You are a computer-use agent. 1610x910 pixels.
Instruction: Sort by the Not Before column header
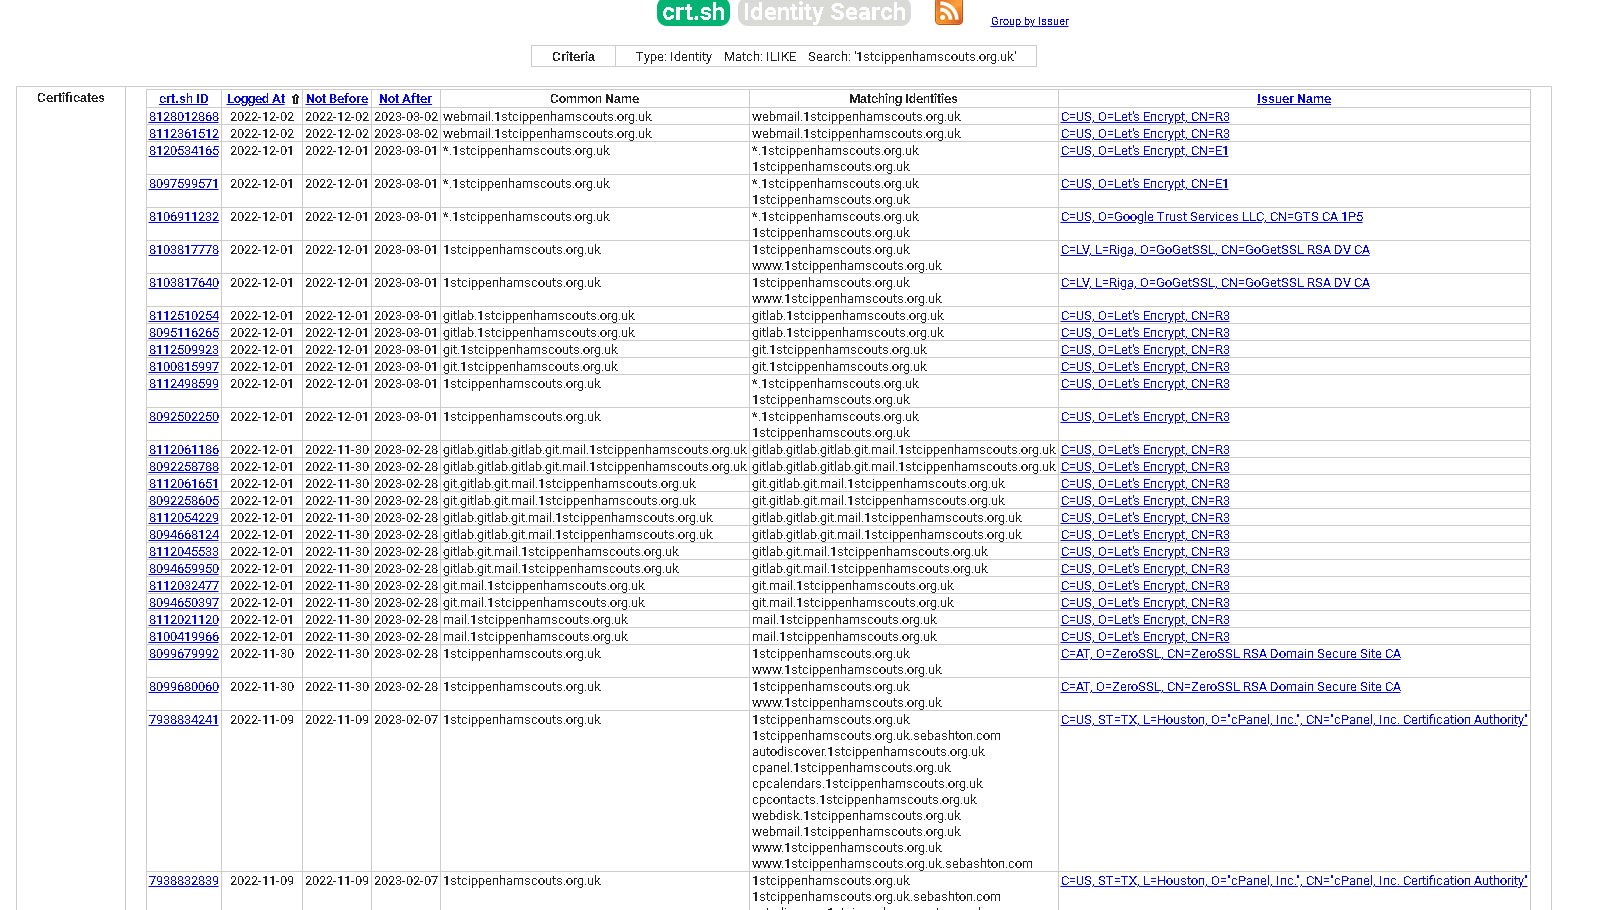tap(337, 99)
